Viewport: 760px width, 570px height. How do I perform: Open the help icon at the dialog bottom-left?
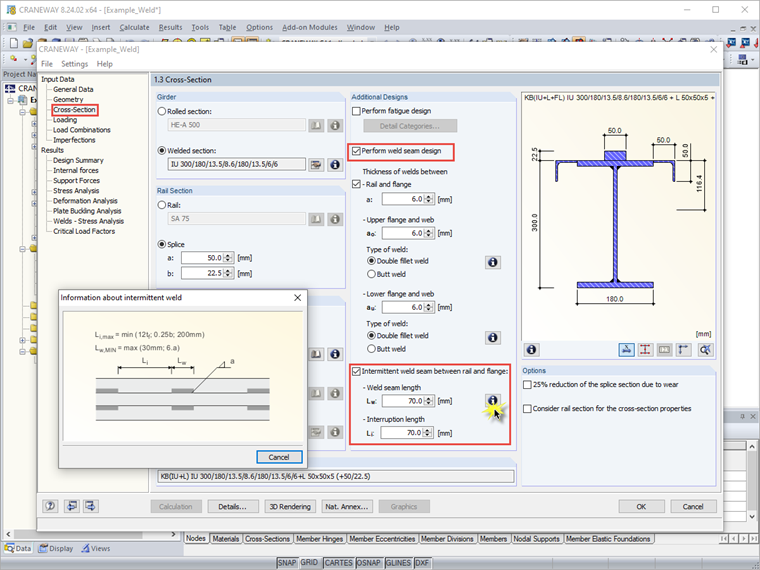click(50, 506)
